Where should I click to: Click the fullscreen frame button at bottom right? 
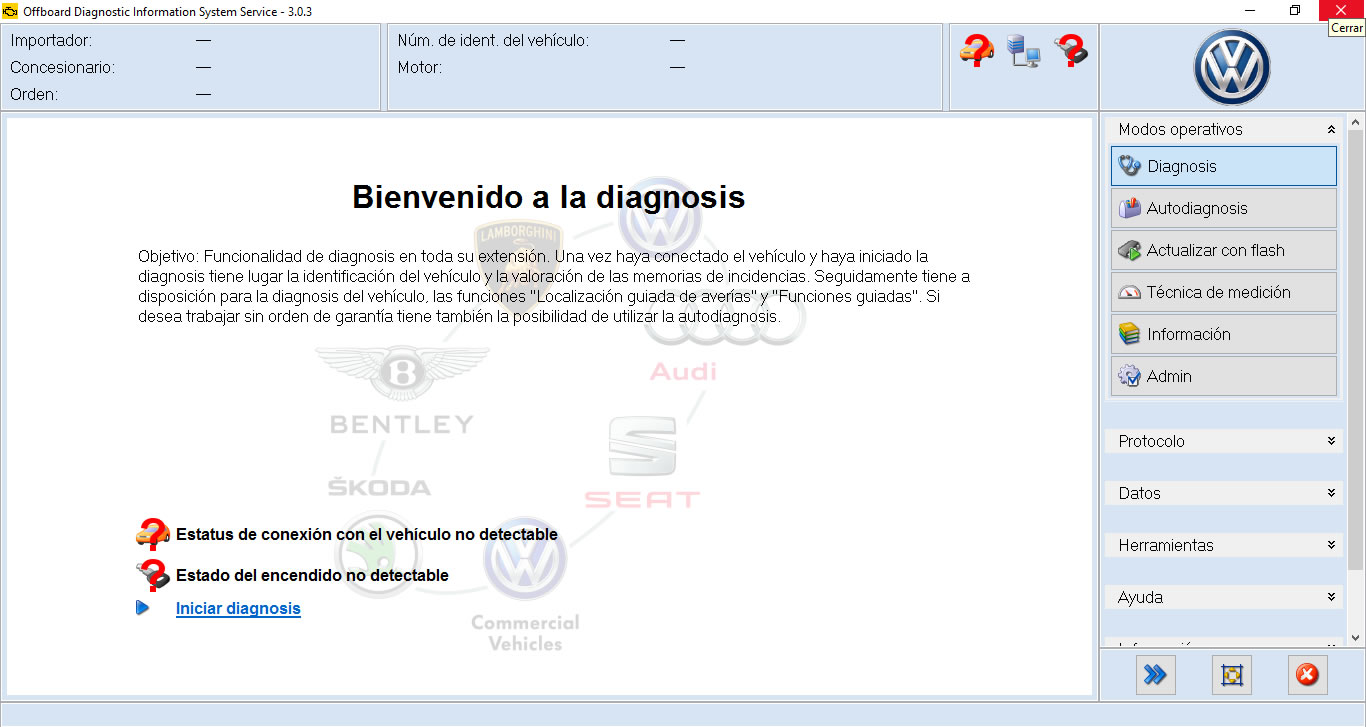(1231, 676)
